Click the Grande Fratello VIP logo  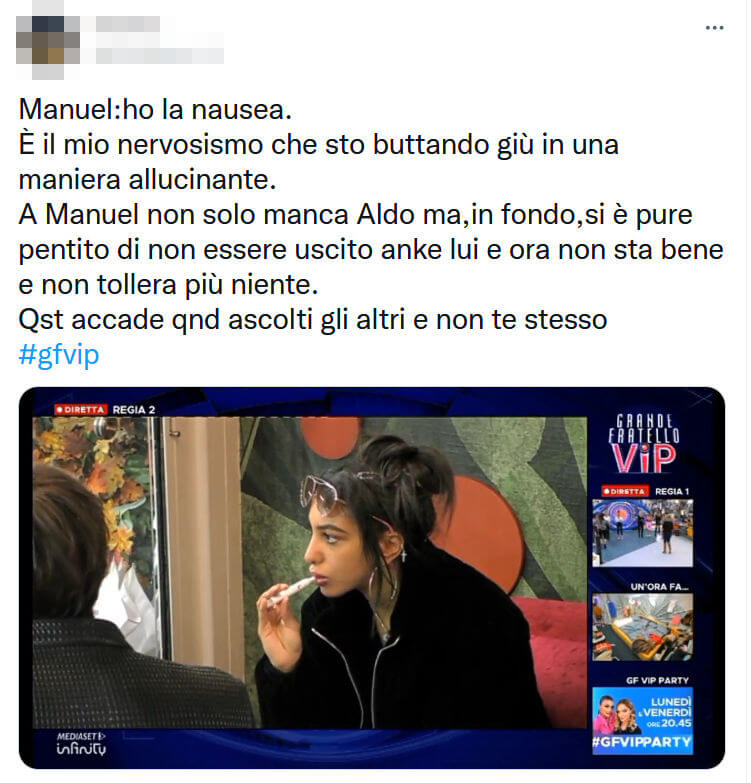click(643, 443)
